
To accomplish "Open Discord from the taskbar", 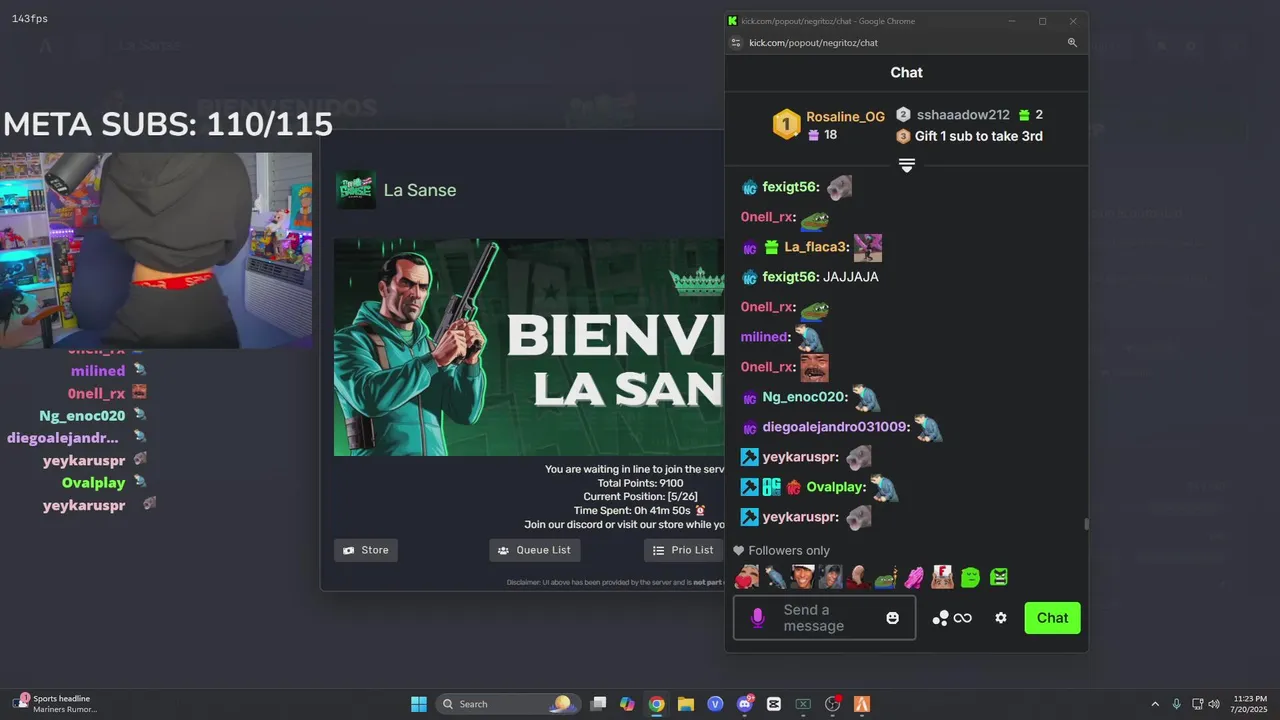I will 744,704.
